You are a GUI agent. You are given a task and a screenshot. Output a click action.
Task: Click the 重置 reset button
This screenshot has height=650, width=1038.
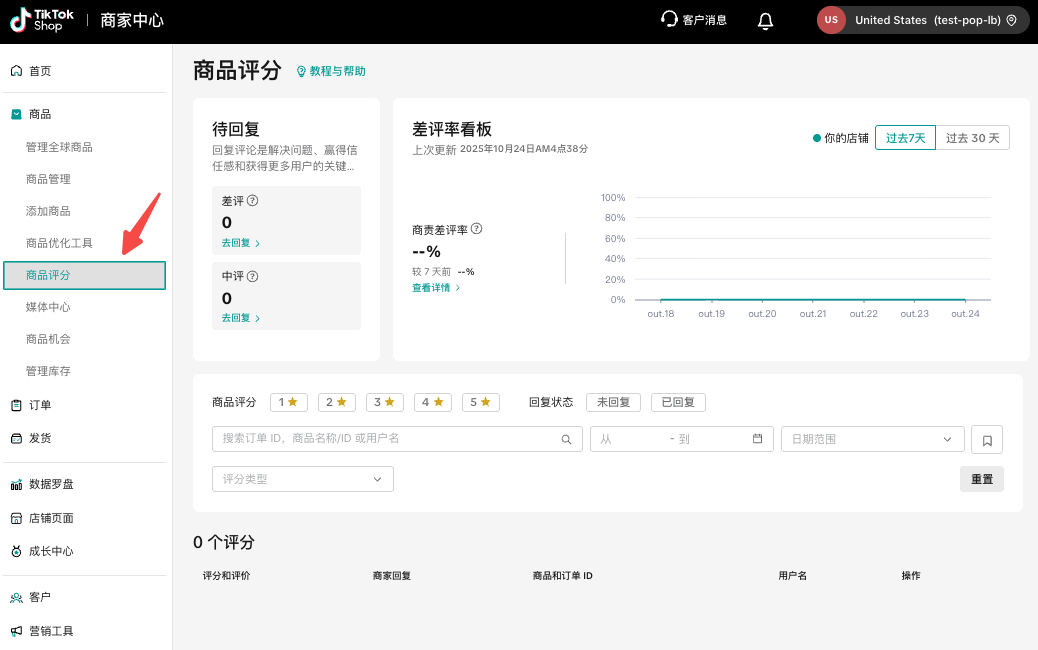pyautogui.click(x=981, y=479)
